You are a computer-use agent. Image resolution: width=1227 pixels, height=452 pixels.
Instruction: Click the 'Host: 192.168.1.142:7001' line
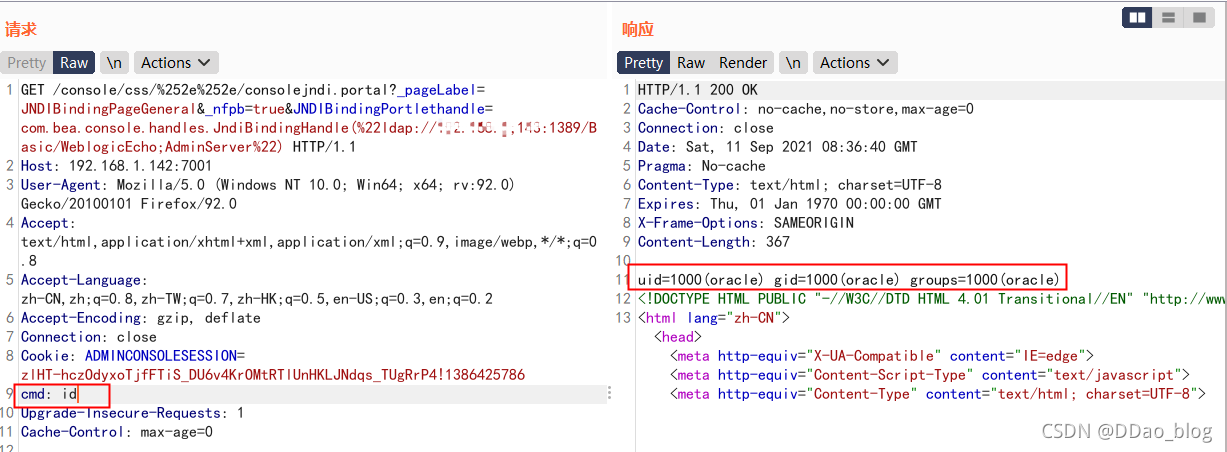point(116,166)
